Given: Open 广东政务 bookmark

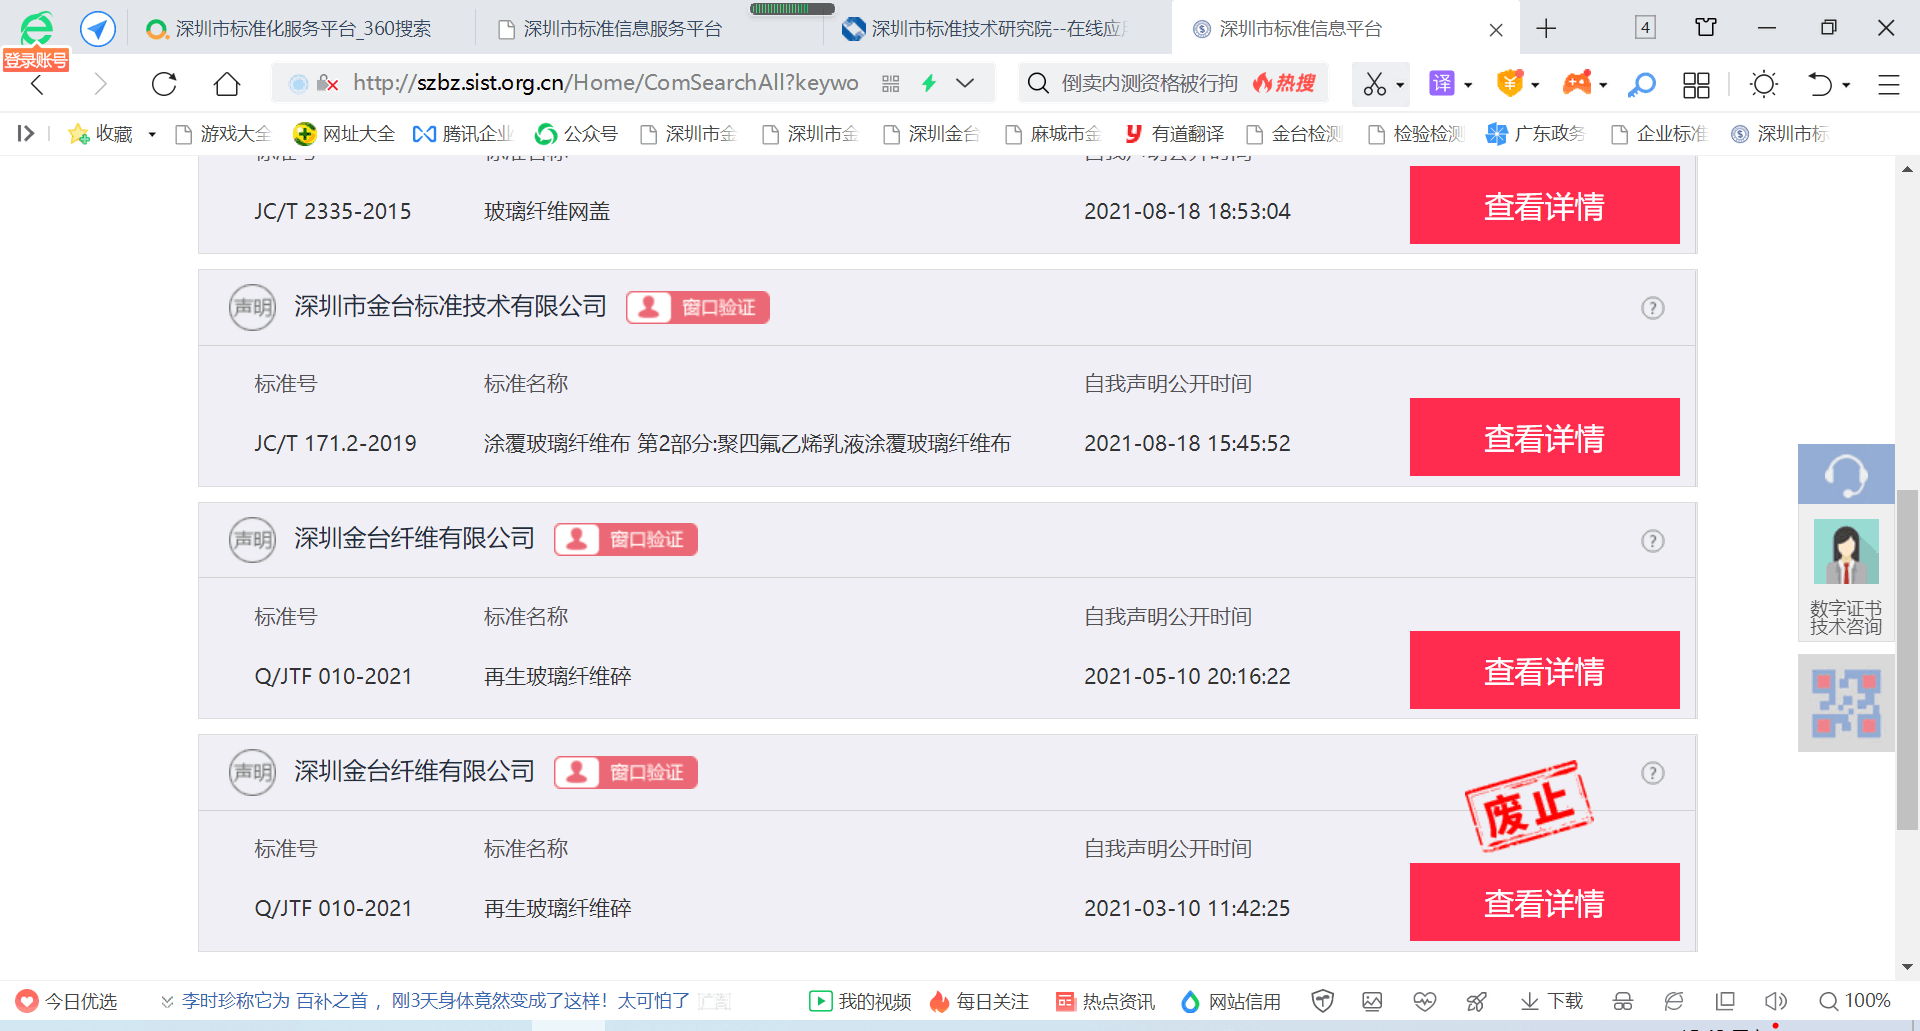Looking at the screenshot, I should click(1535, 134).
